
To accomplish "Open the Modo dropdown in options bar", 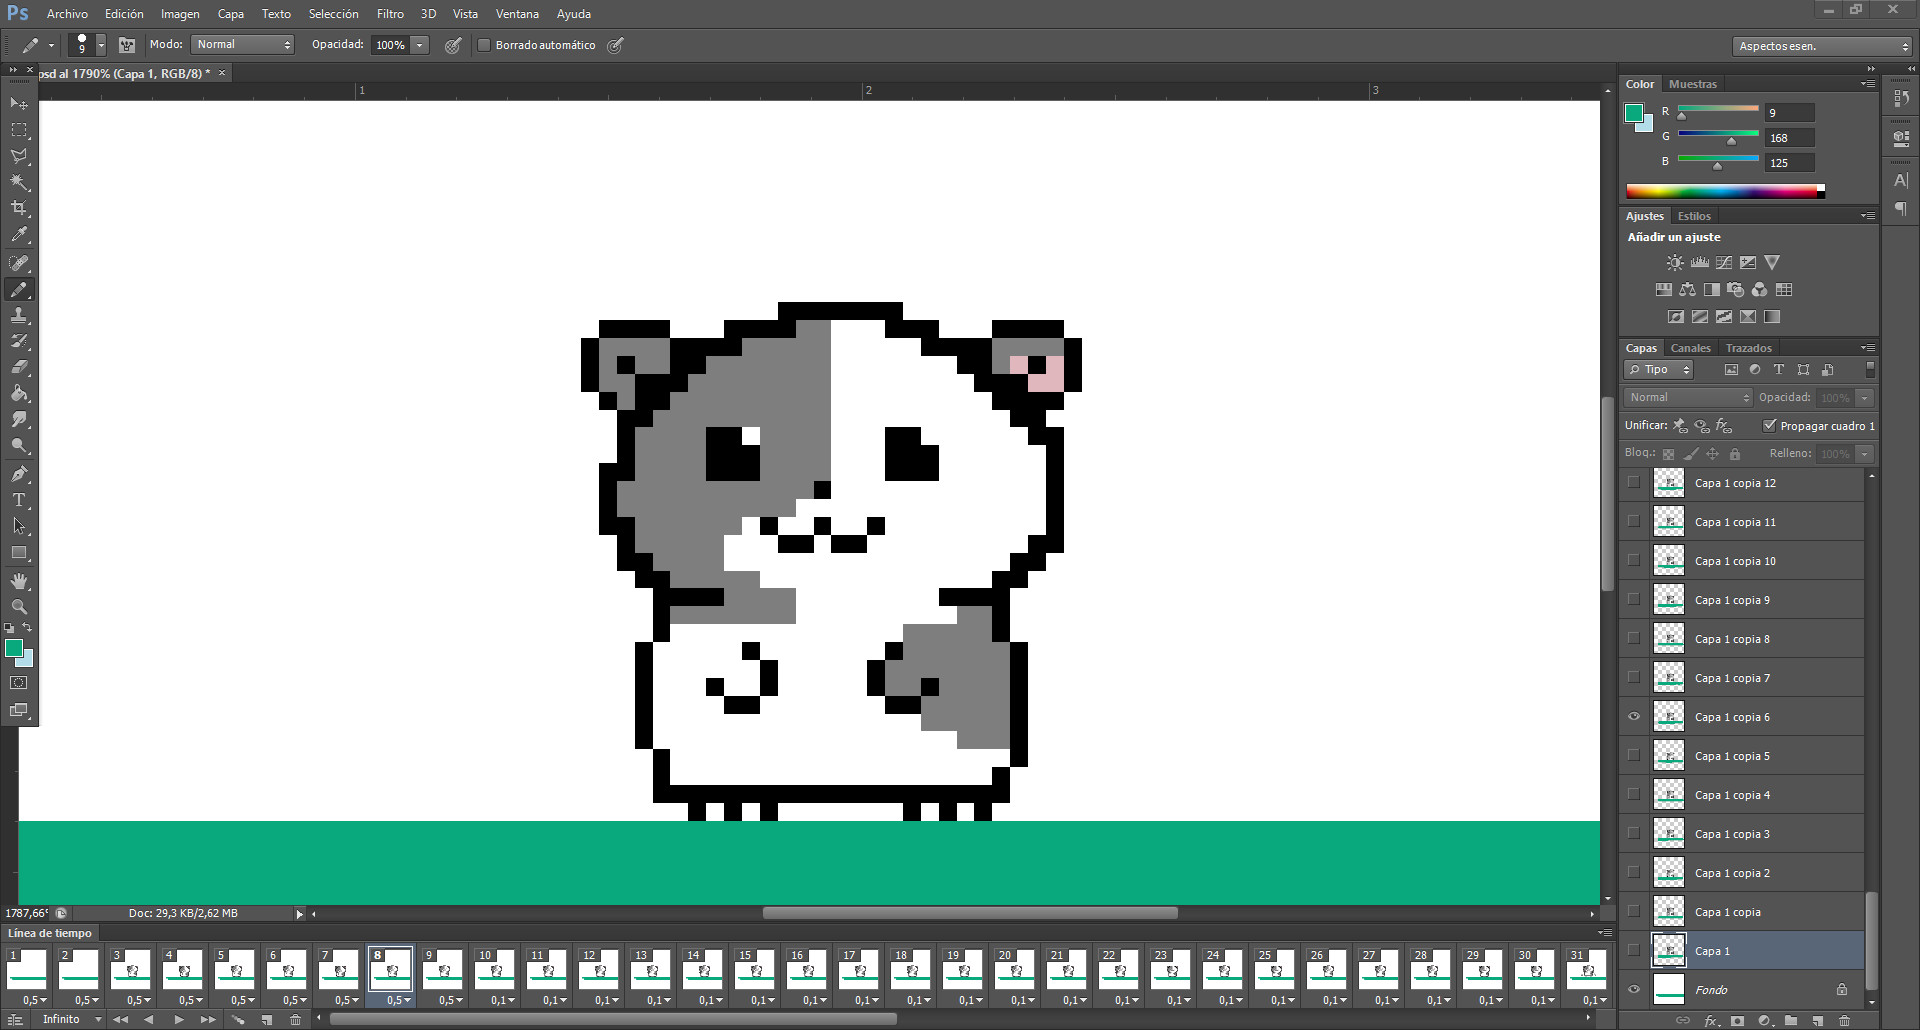I will (x=242, y=44).
